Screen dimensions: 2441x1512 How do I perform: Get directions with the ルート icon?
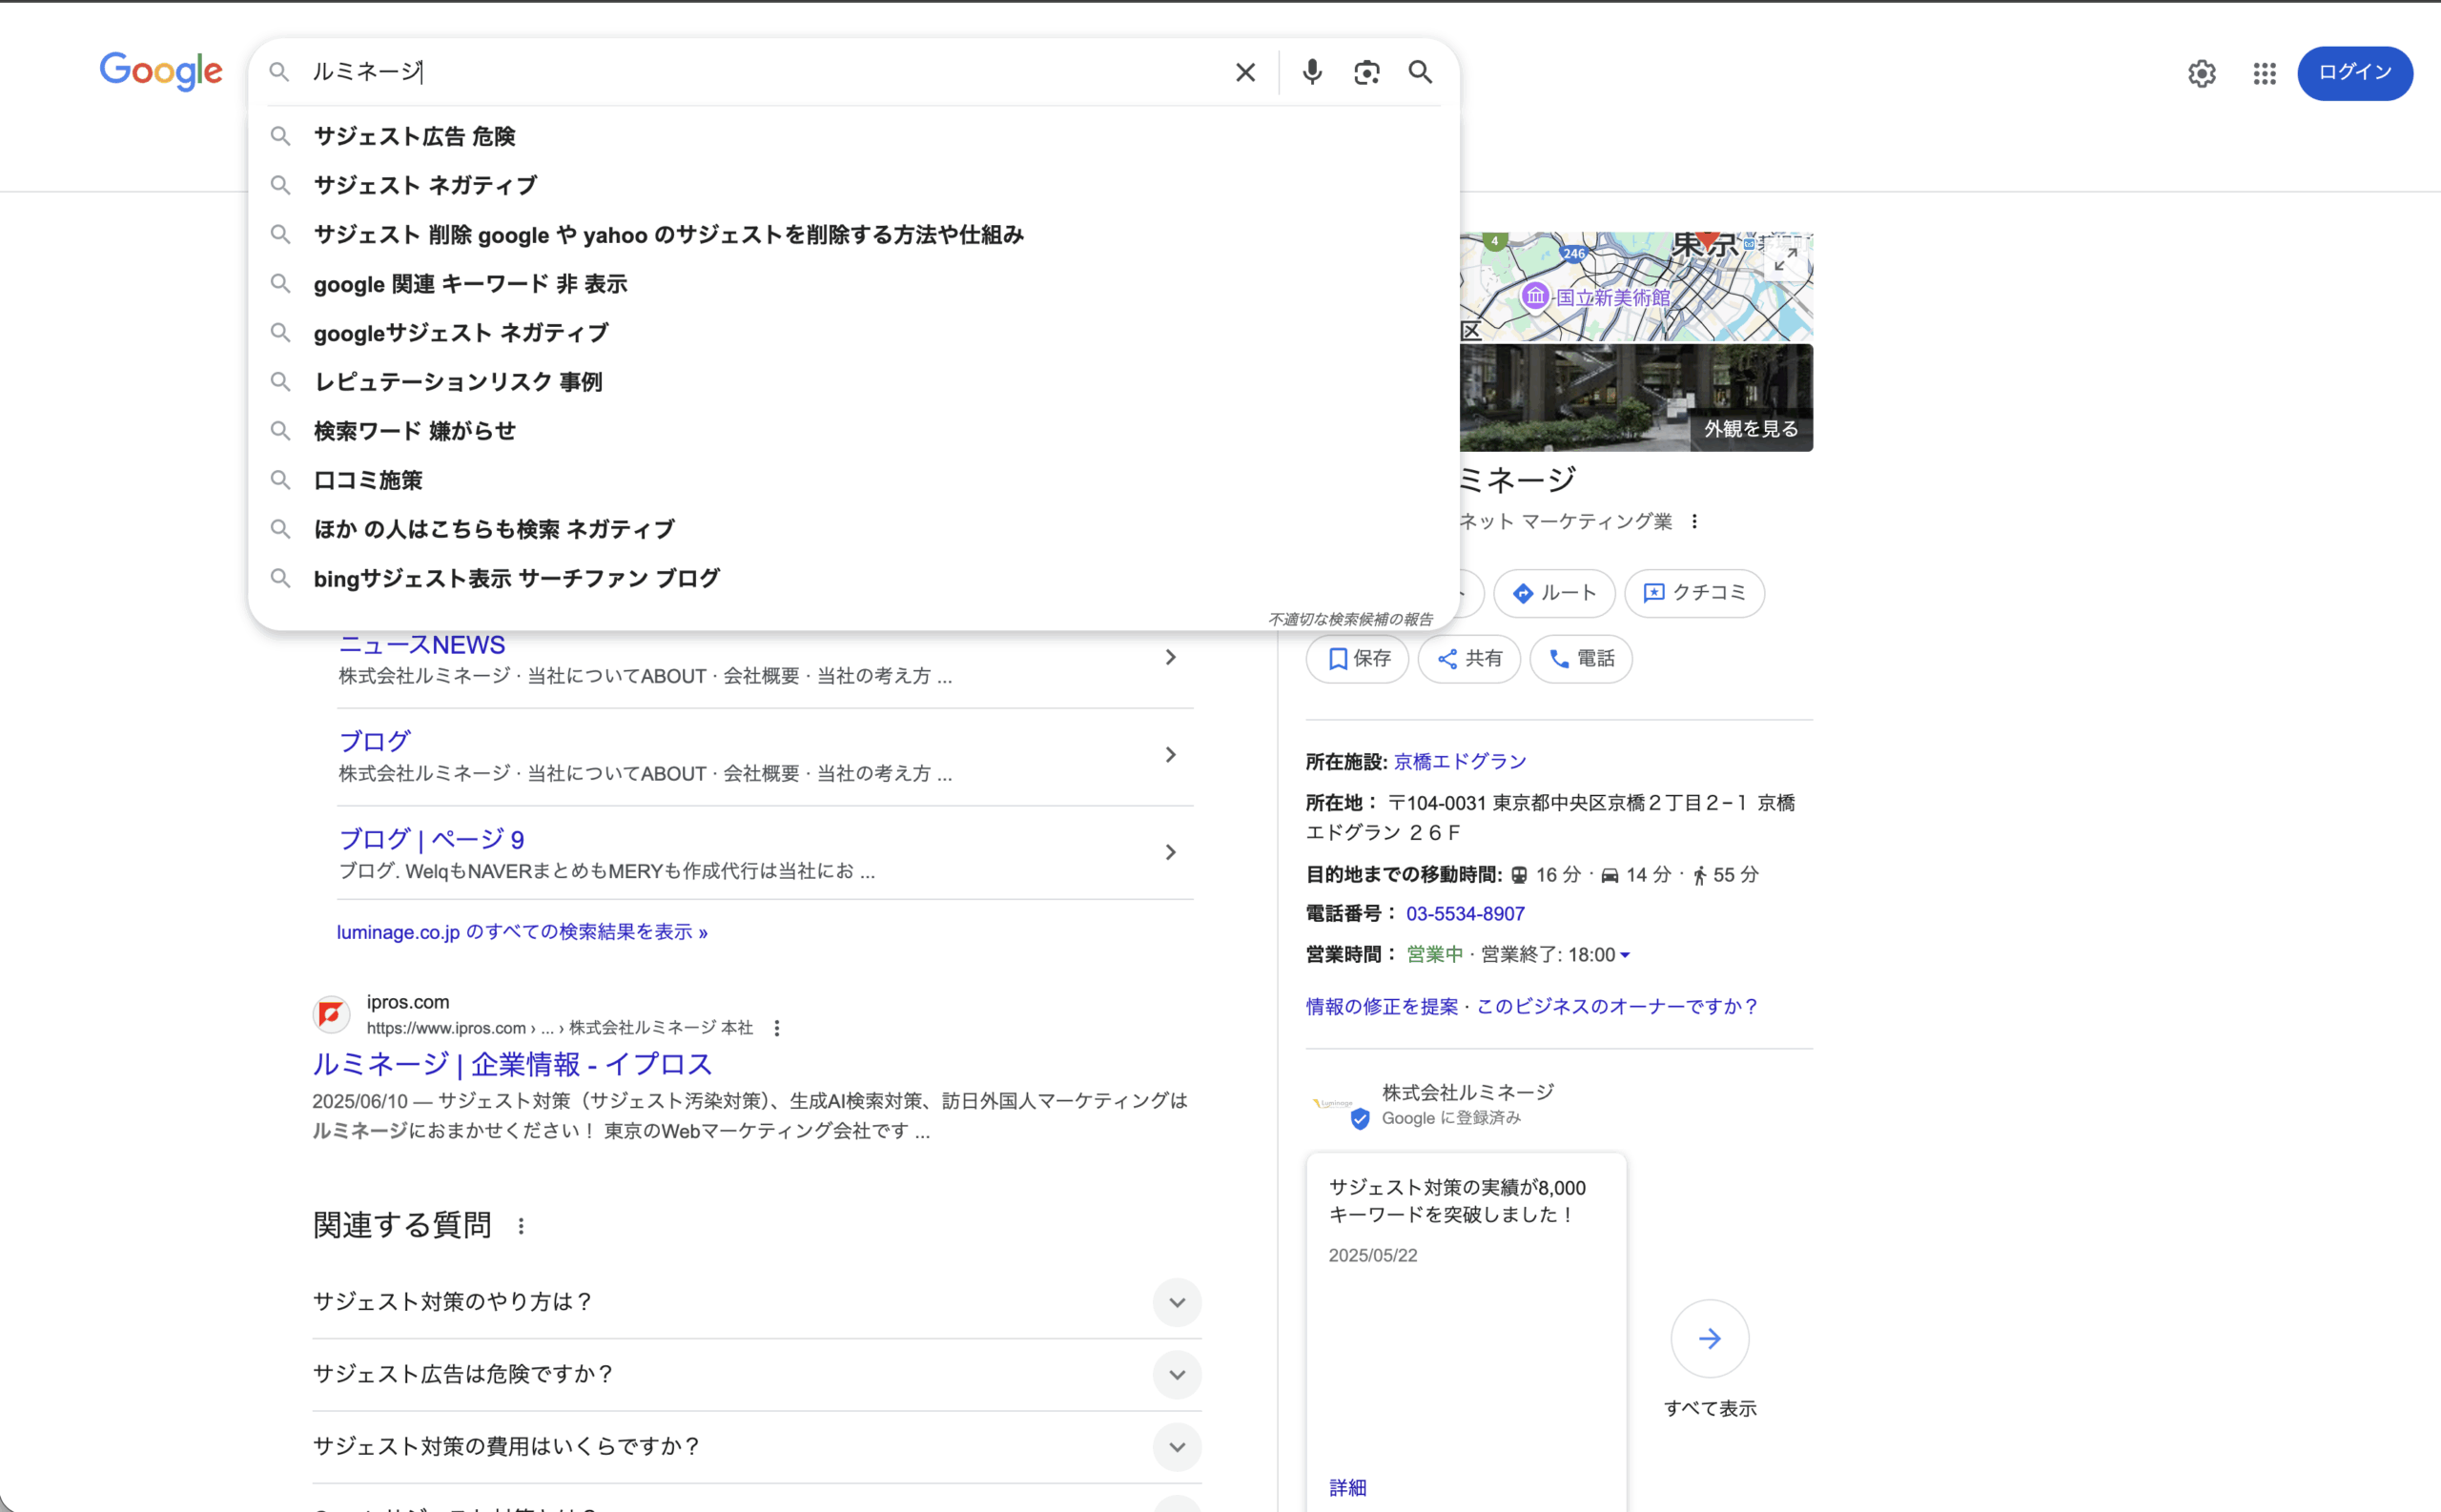(x=1553, y=592)
